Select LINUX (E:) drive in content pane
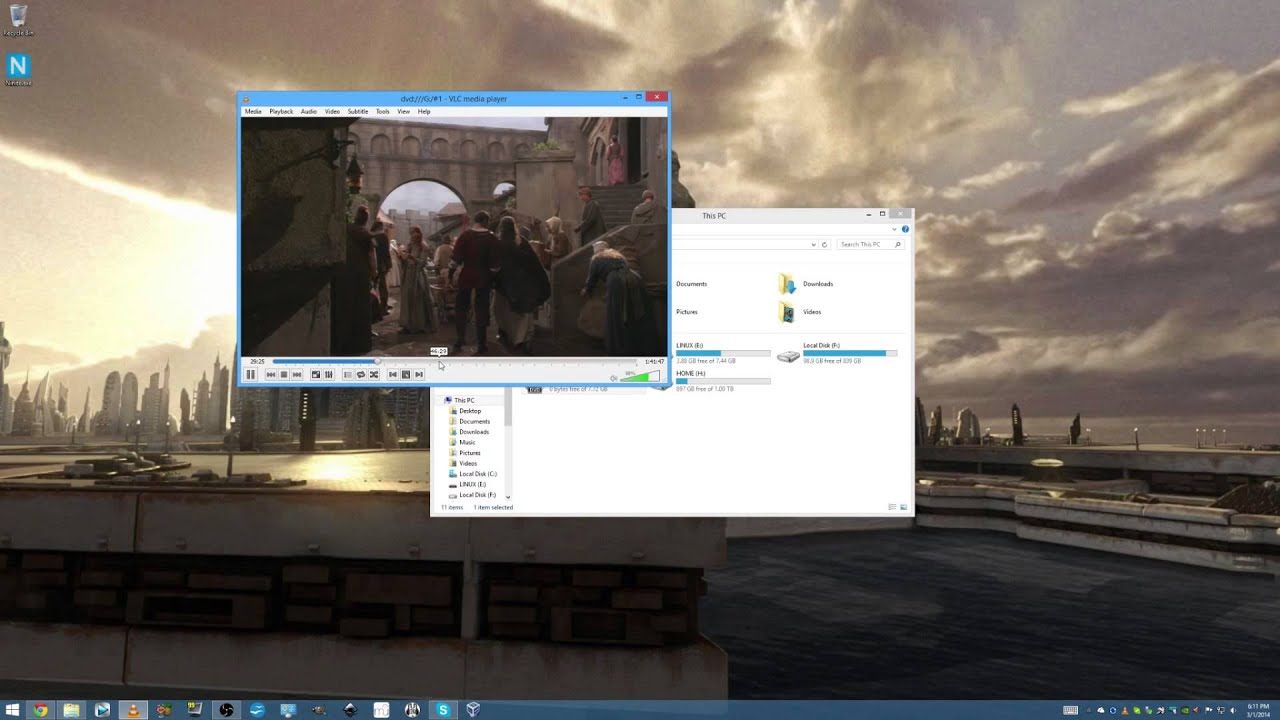This screenshot has height=720, width=1280. 722,353
